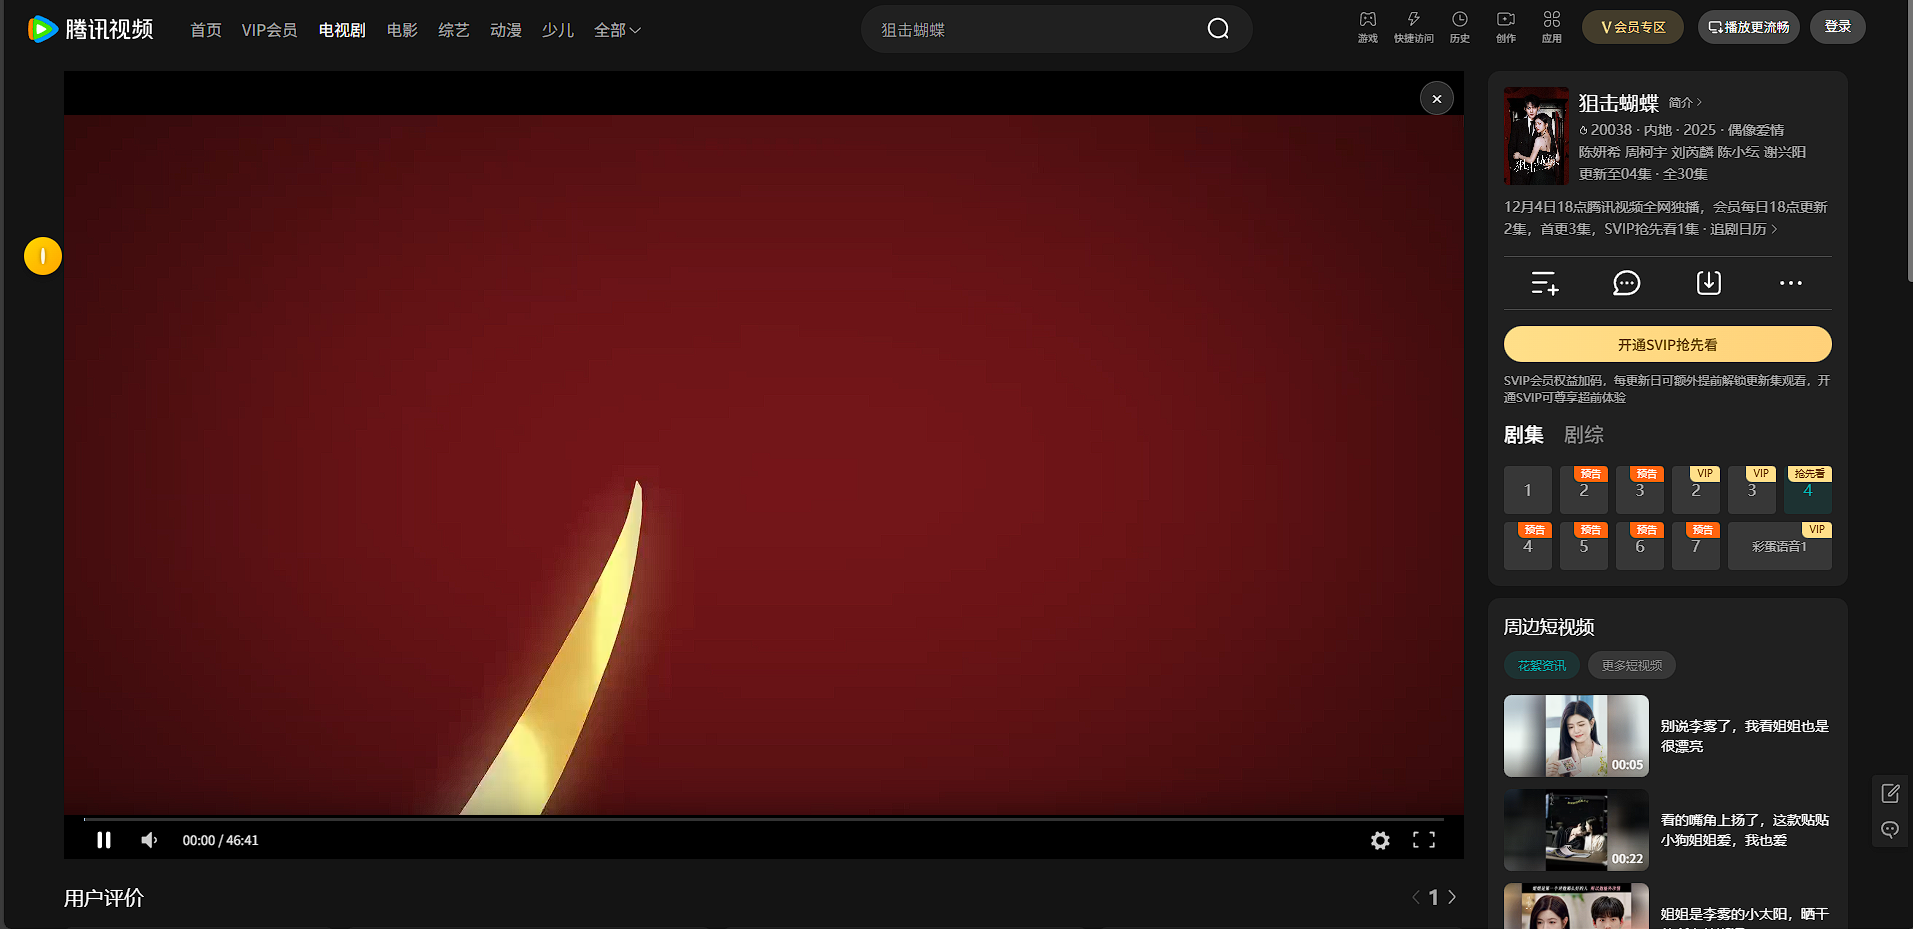Screen dimensions: 1913x929
Task: Select the 电影 menu item
Action: pyautogui.click(x=401, y=30)
